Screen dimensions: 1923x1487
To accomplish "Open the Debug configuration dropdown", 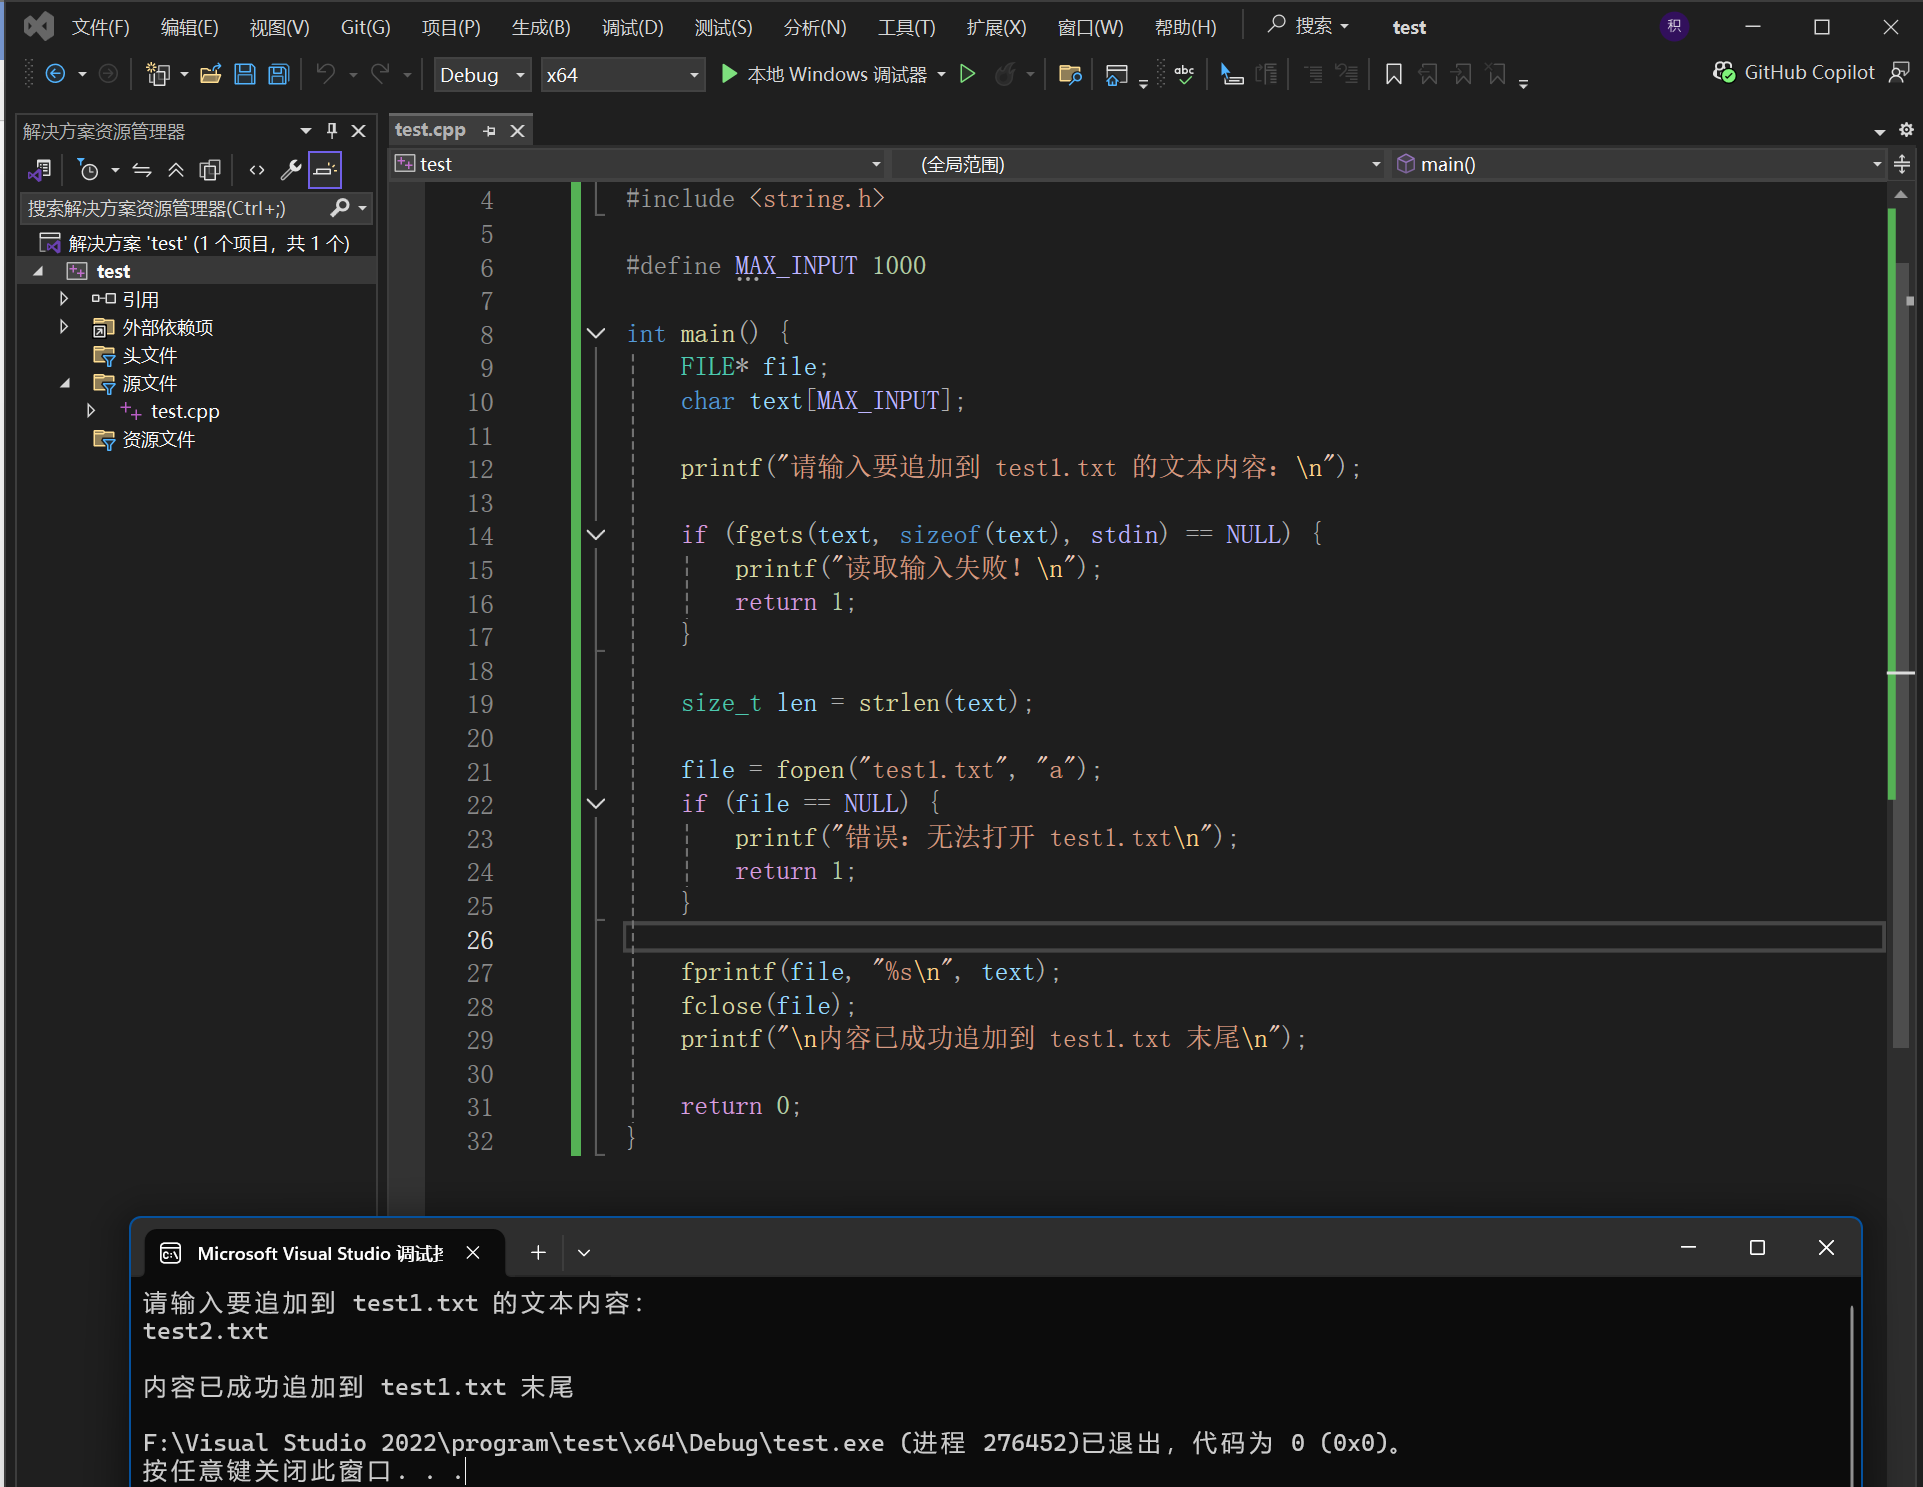I will click(482, 75).
